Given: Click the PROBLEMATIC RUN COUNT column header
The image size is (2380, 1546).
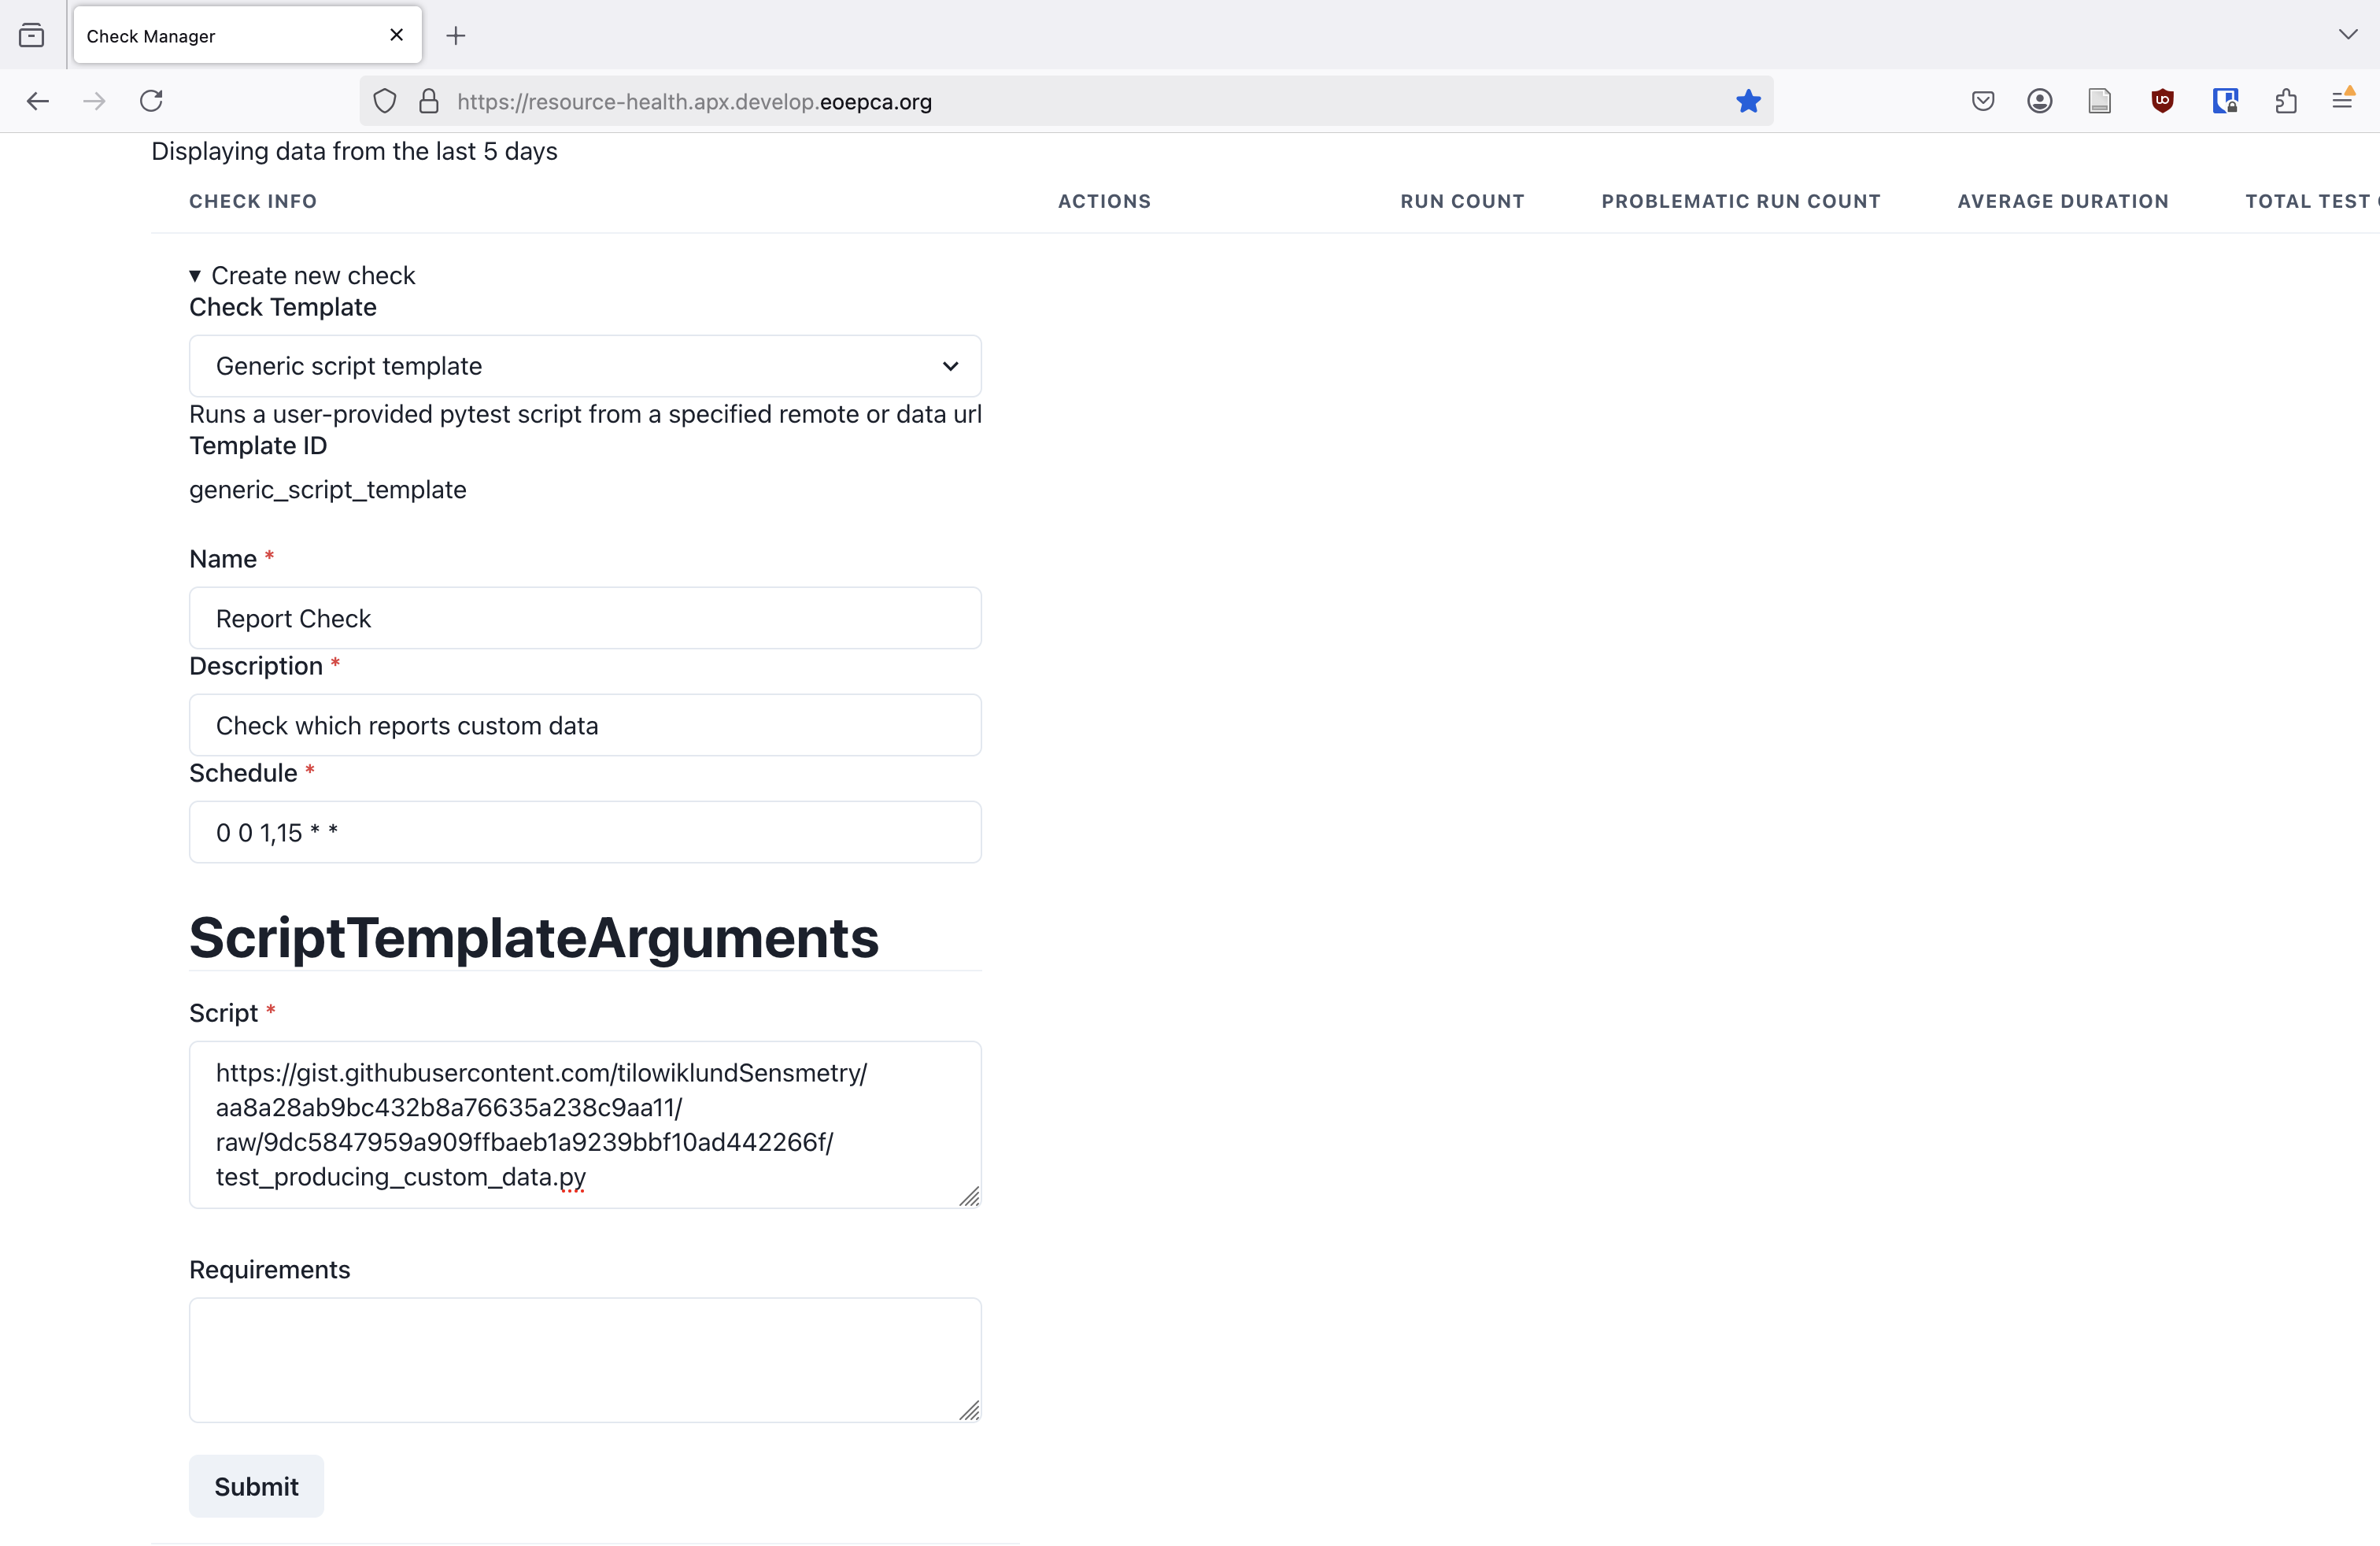Looking at the screenshot, I should 1741,201.
